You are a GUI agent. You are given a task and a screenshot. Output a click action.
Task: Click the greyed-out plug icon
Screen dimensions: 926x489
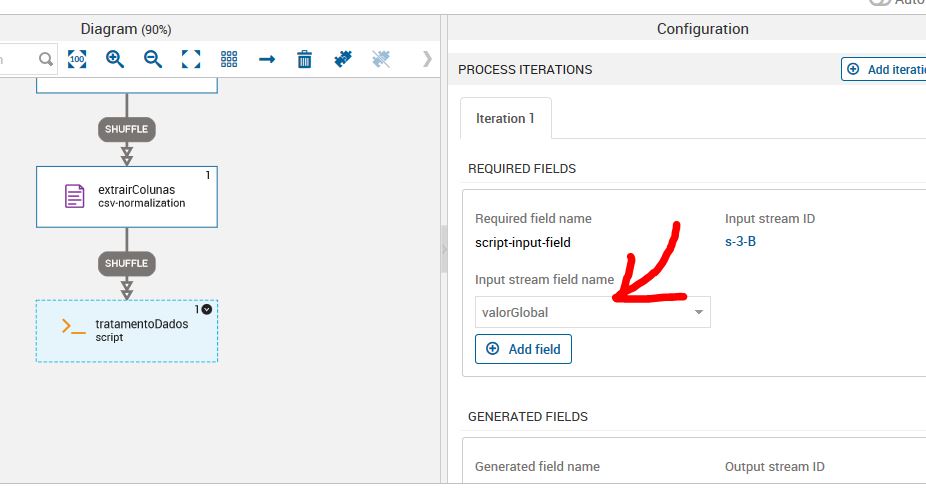tap(381, 59)
